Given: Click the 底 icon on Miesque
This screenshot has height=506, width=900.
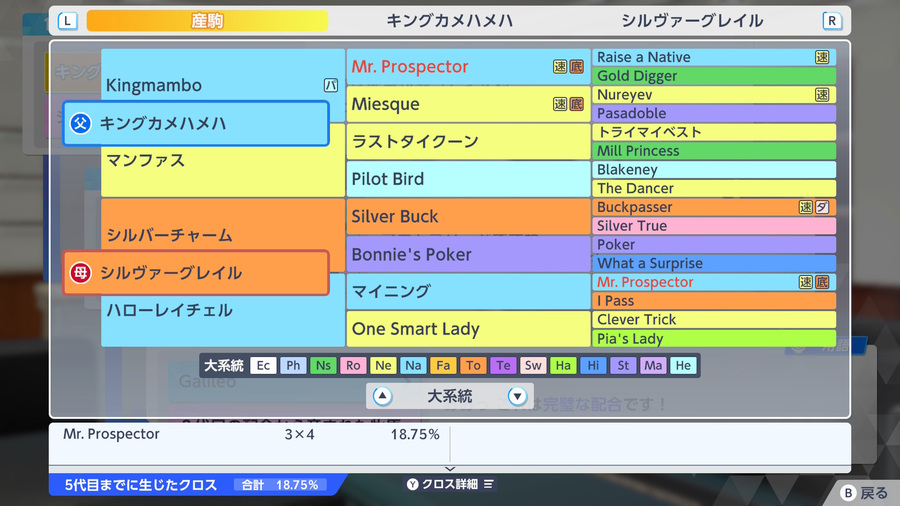Looking at the screenshot, I should point(576,104).
